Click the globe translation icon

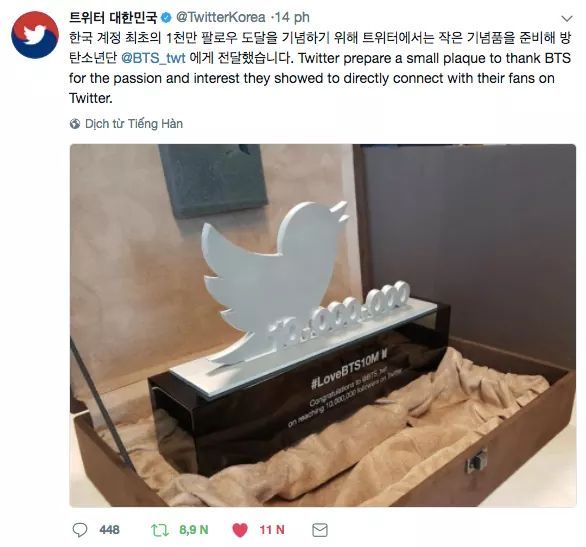[75, 124]
